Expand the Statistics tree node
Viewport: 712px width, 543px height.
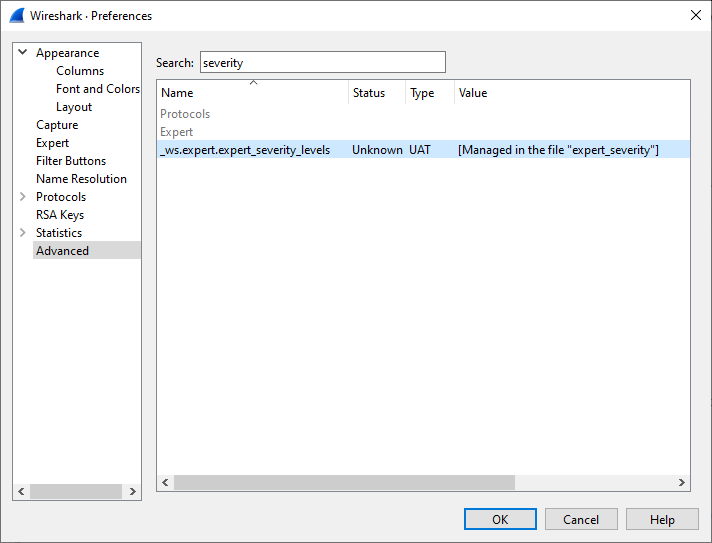coord(23,232)
